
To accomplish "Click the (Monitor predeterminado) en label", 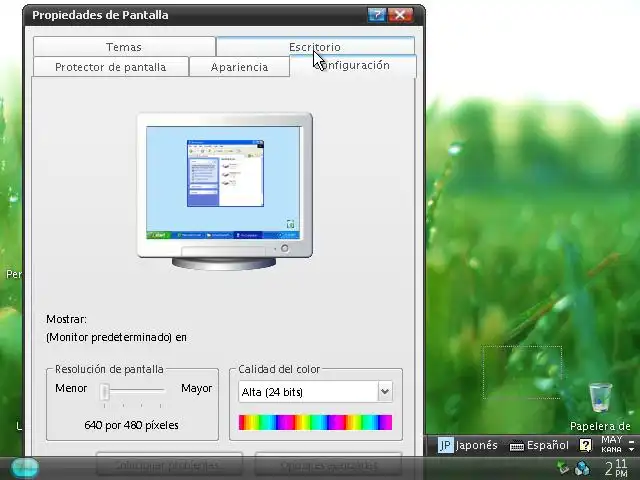I will click(116, 338).
